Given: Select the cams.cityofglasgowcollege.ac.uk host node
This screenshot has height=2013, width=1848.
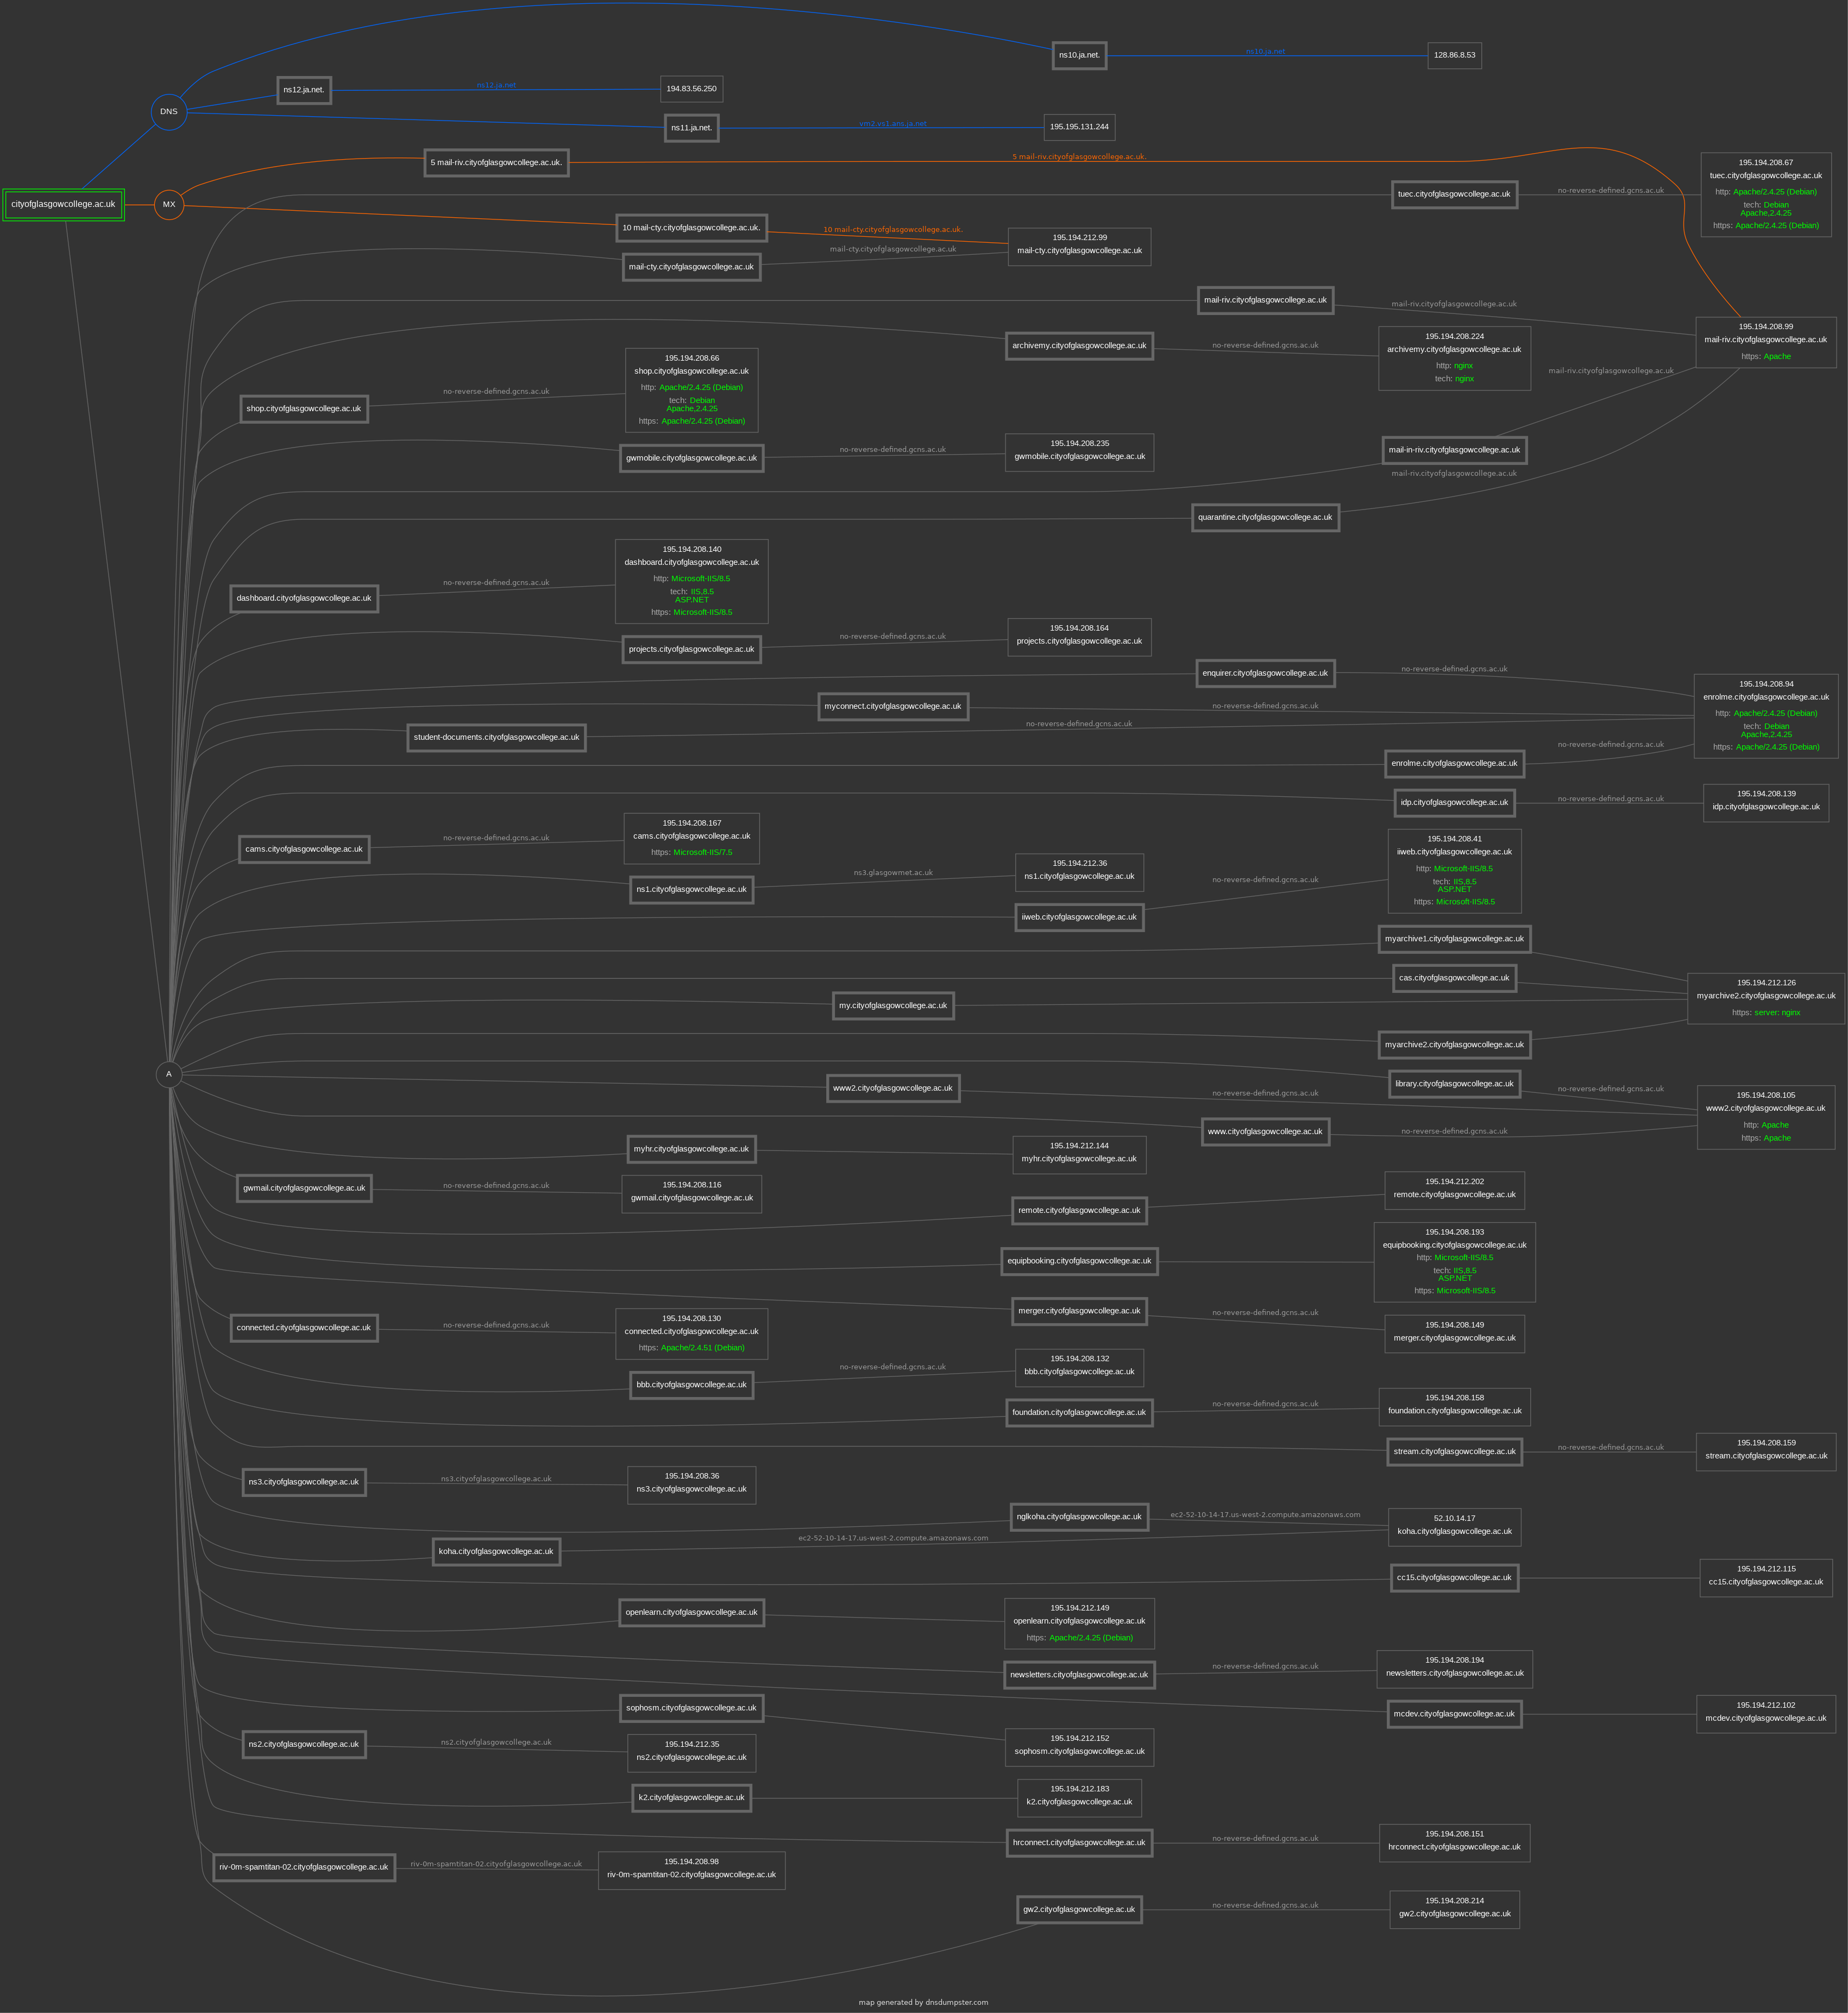Looking at the screenshot, I should tap(304, 849).
